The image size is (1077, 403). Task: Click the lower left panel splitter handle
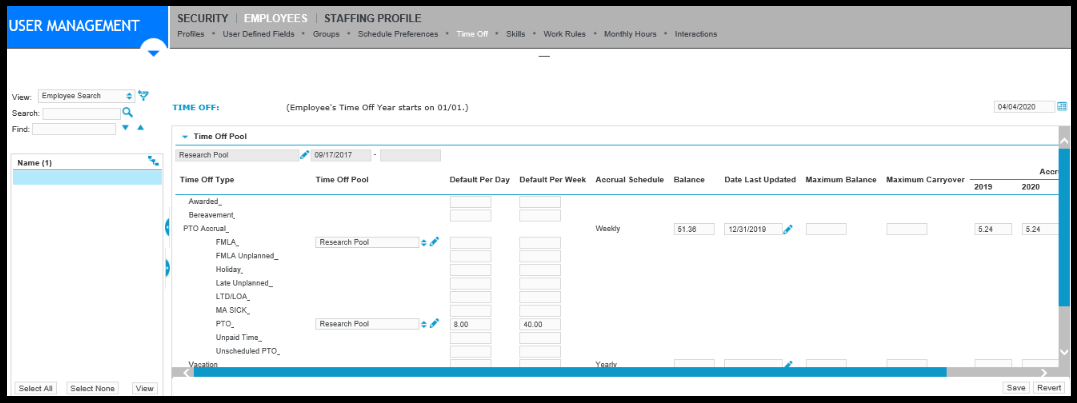167,268
